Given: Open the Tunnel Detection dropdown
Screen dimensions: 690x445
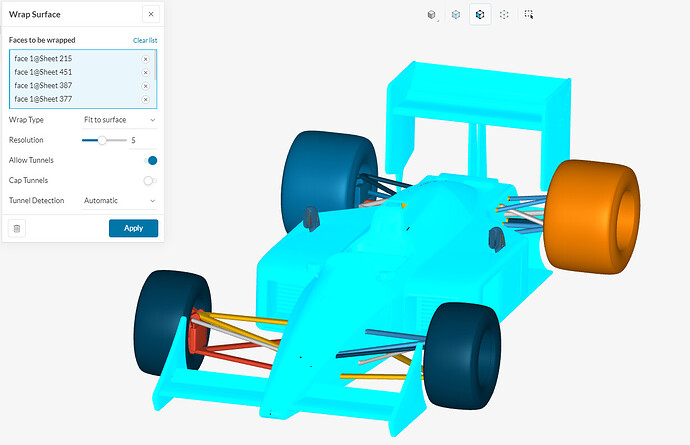Looking at the screenshot, I should 119,201.
